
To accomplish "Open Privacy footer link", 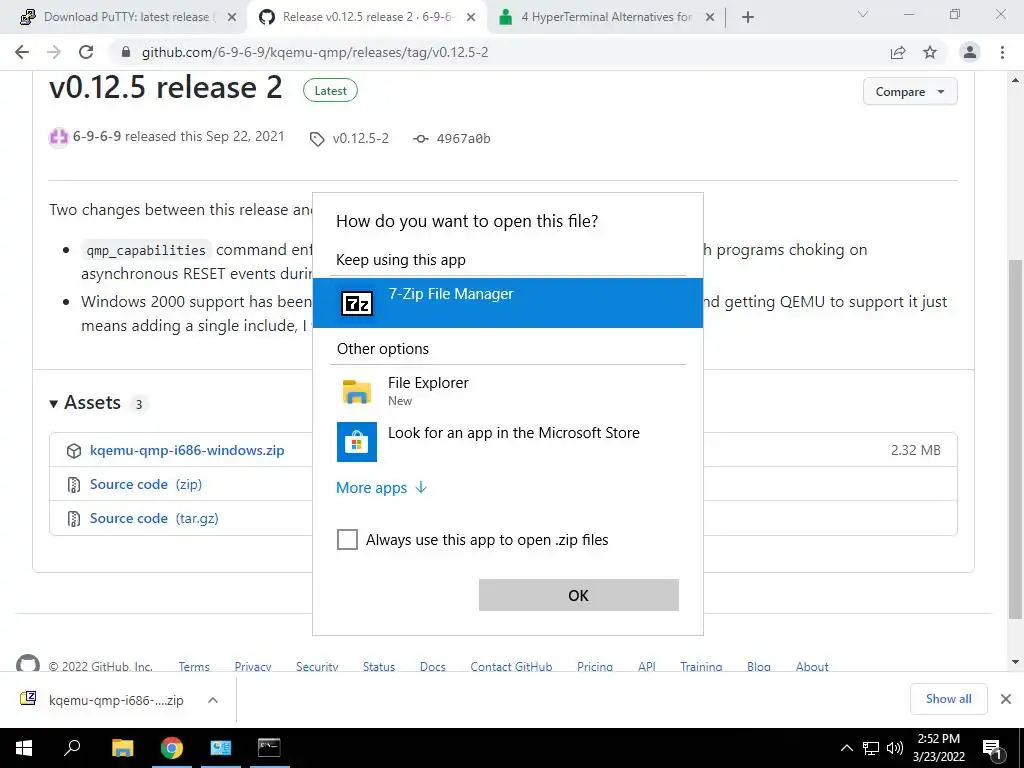I will (253, 666).
